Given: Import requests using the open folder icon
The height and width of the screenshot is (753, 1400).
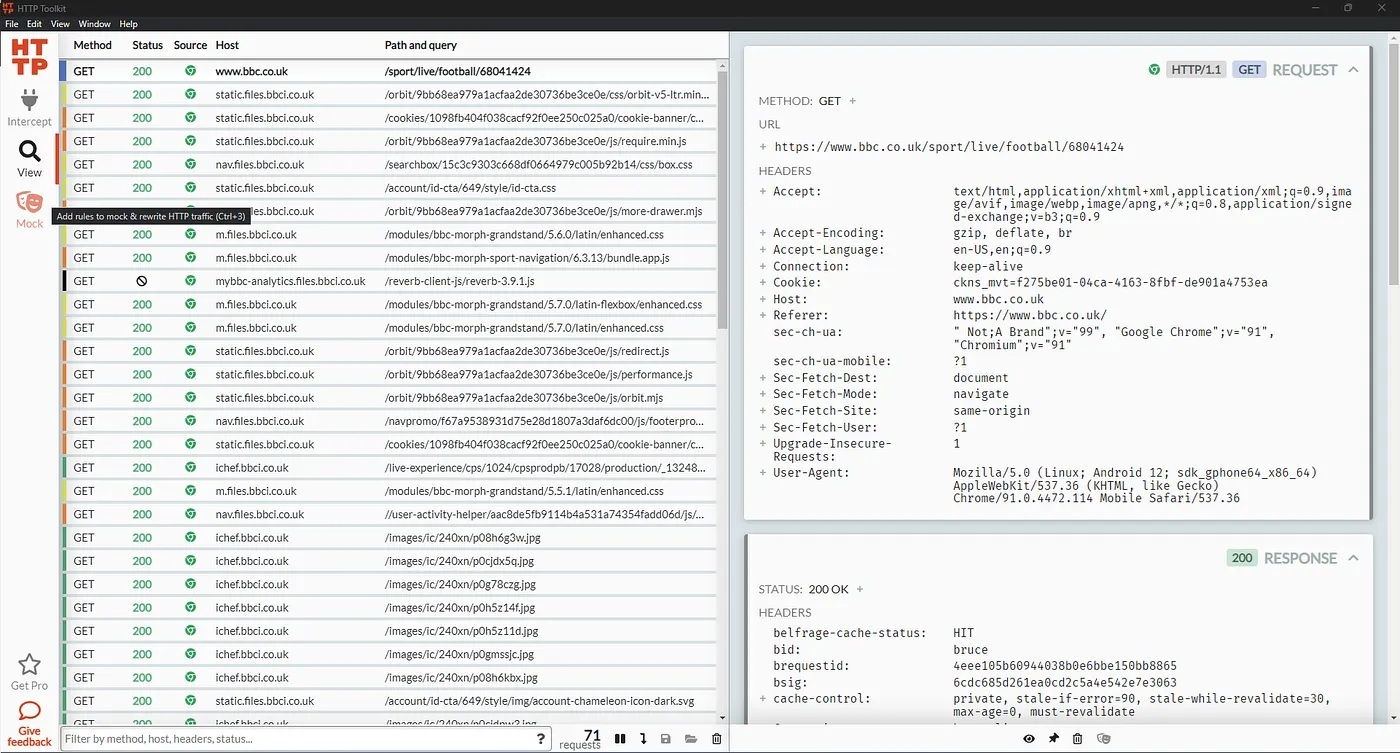Looking at the screenshot, I should click(x=690, y=739).
